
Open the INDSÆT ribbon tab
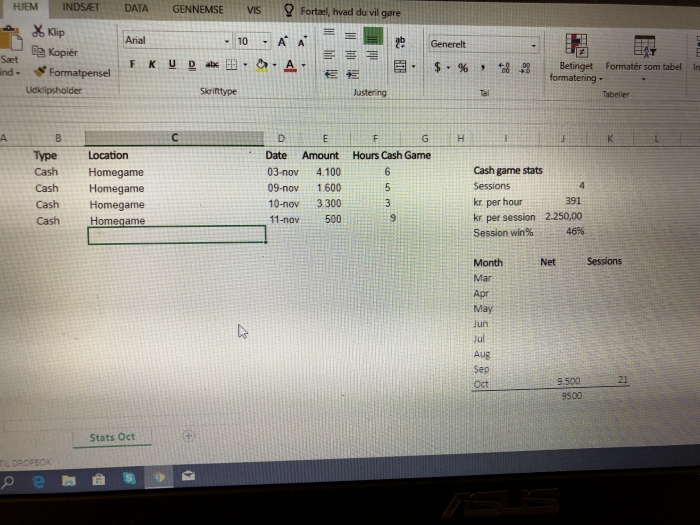point(81,8)
